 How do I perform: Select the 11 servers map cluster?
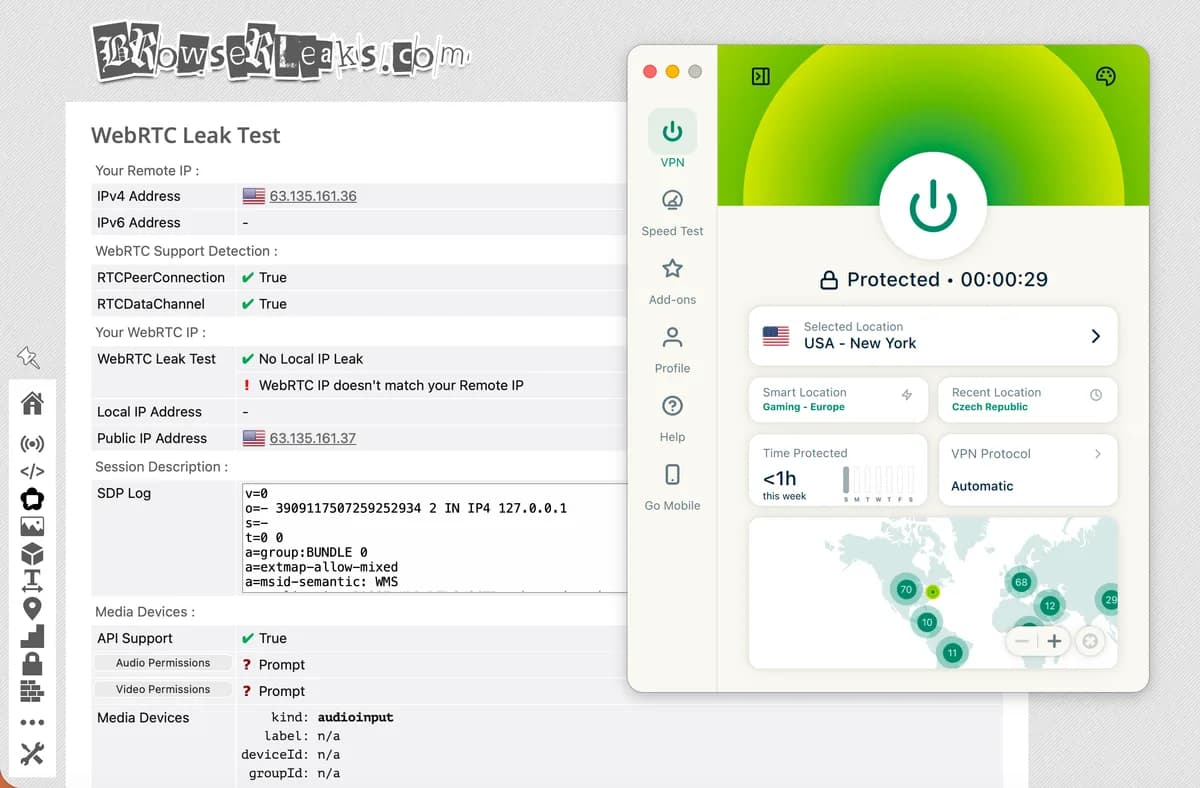[x=951, y=653]
